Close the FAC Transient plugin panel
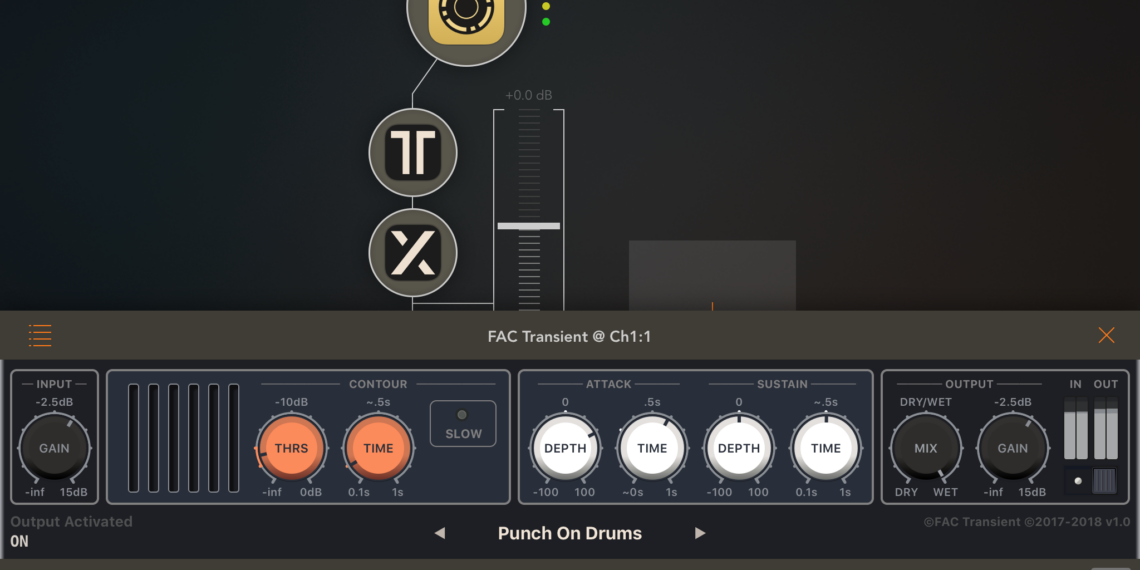 click(1106, 336)
